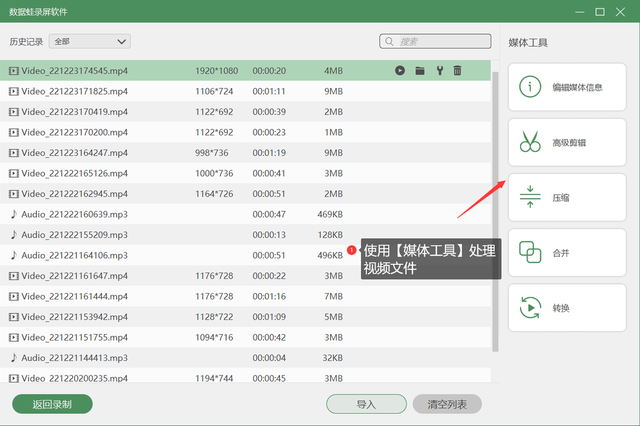Select the Video_221222165126.mp4 row

[x=245, y=173]
